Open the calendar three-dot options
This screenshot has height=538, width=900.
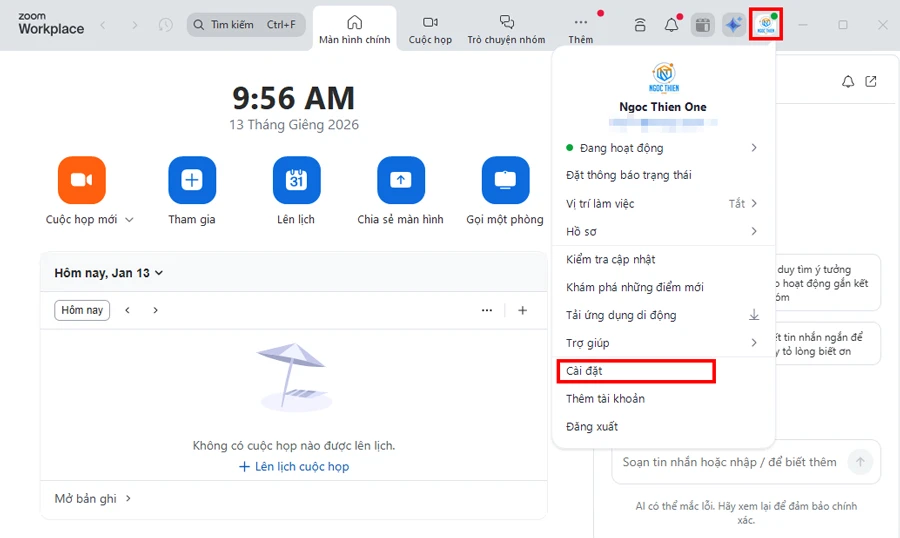[x=487, y=310]
